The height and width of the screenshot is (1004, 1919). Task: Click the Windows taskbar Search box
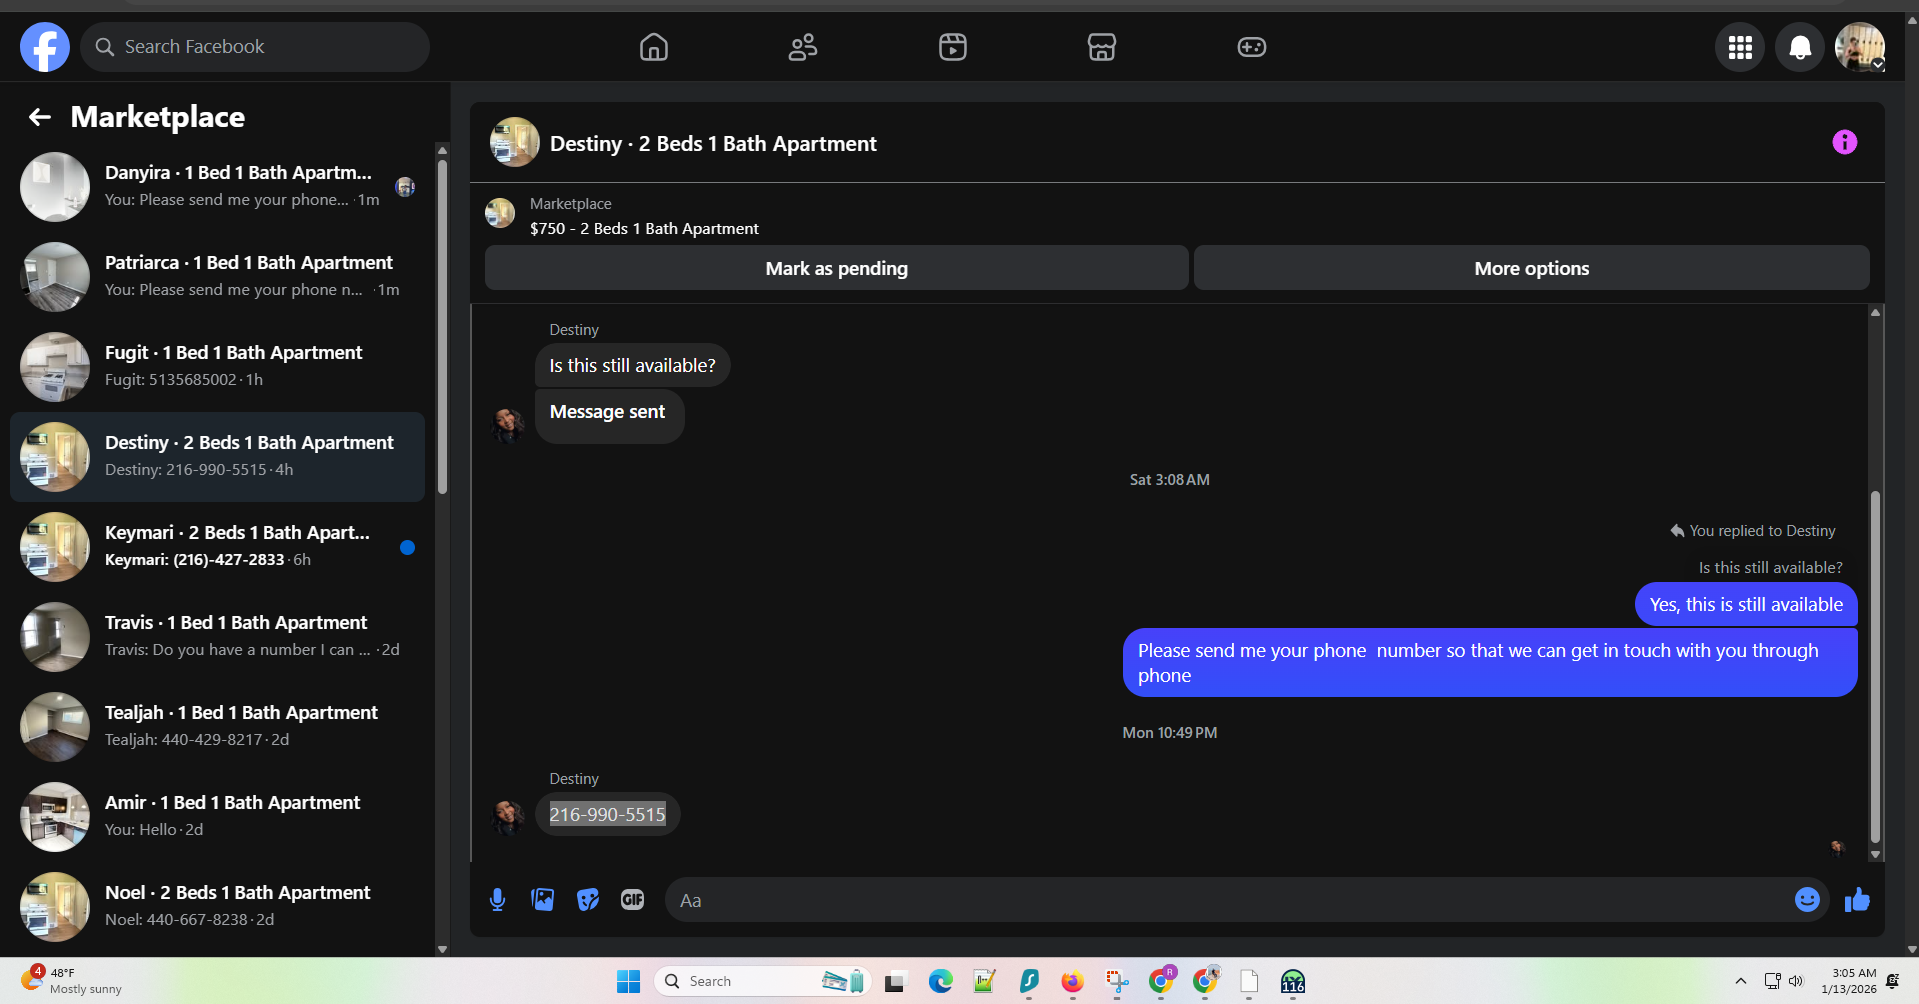point(760,982)
